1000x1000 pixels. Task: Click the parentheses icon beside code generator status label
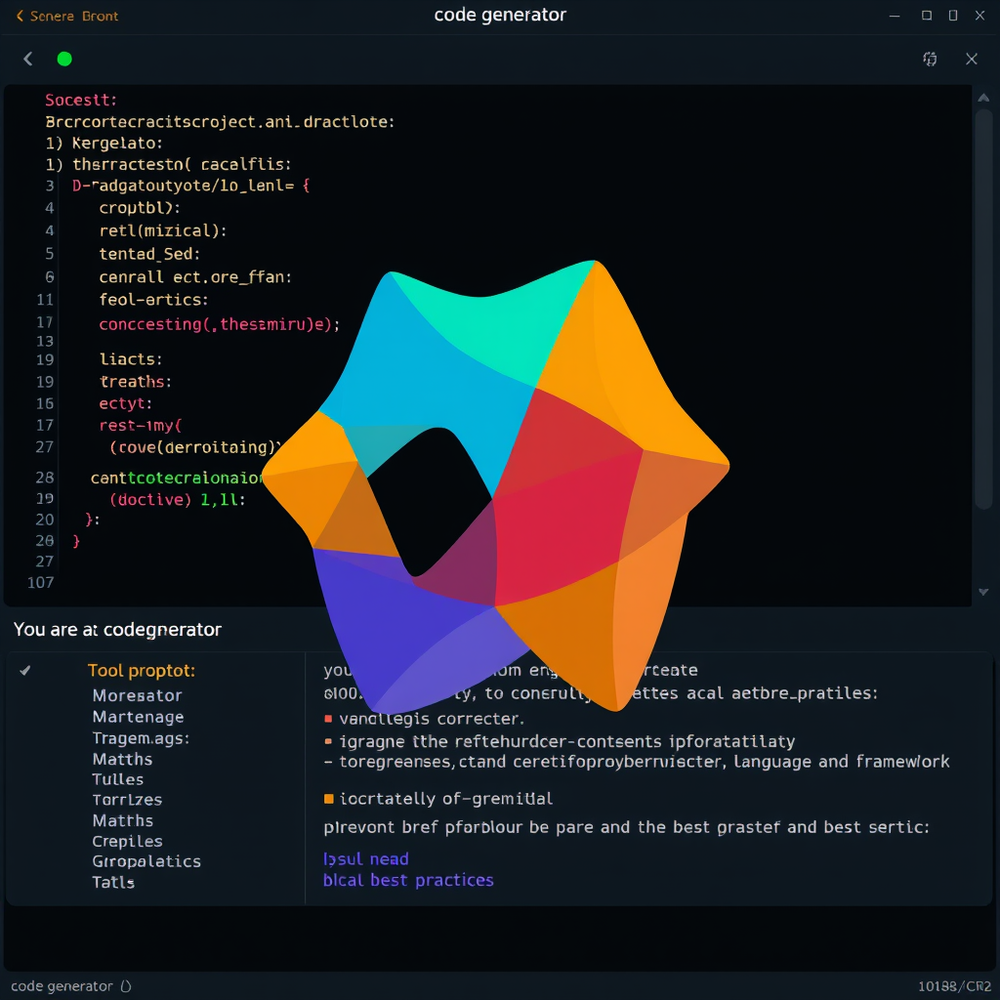pyautogui.click(x=126, y=986)
